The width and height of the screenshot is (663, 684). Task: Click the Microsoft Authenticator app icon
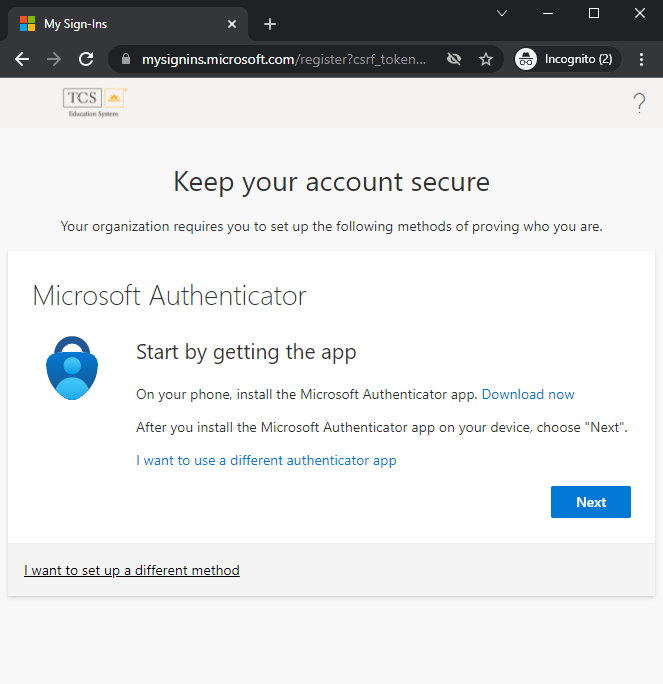coord(72,368)
